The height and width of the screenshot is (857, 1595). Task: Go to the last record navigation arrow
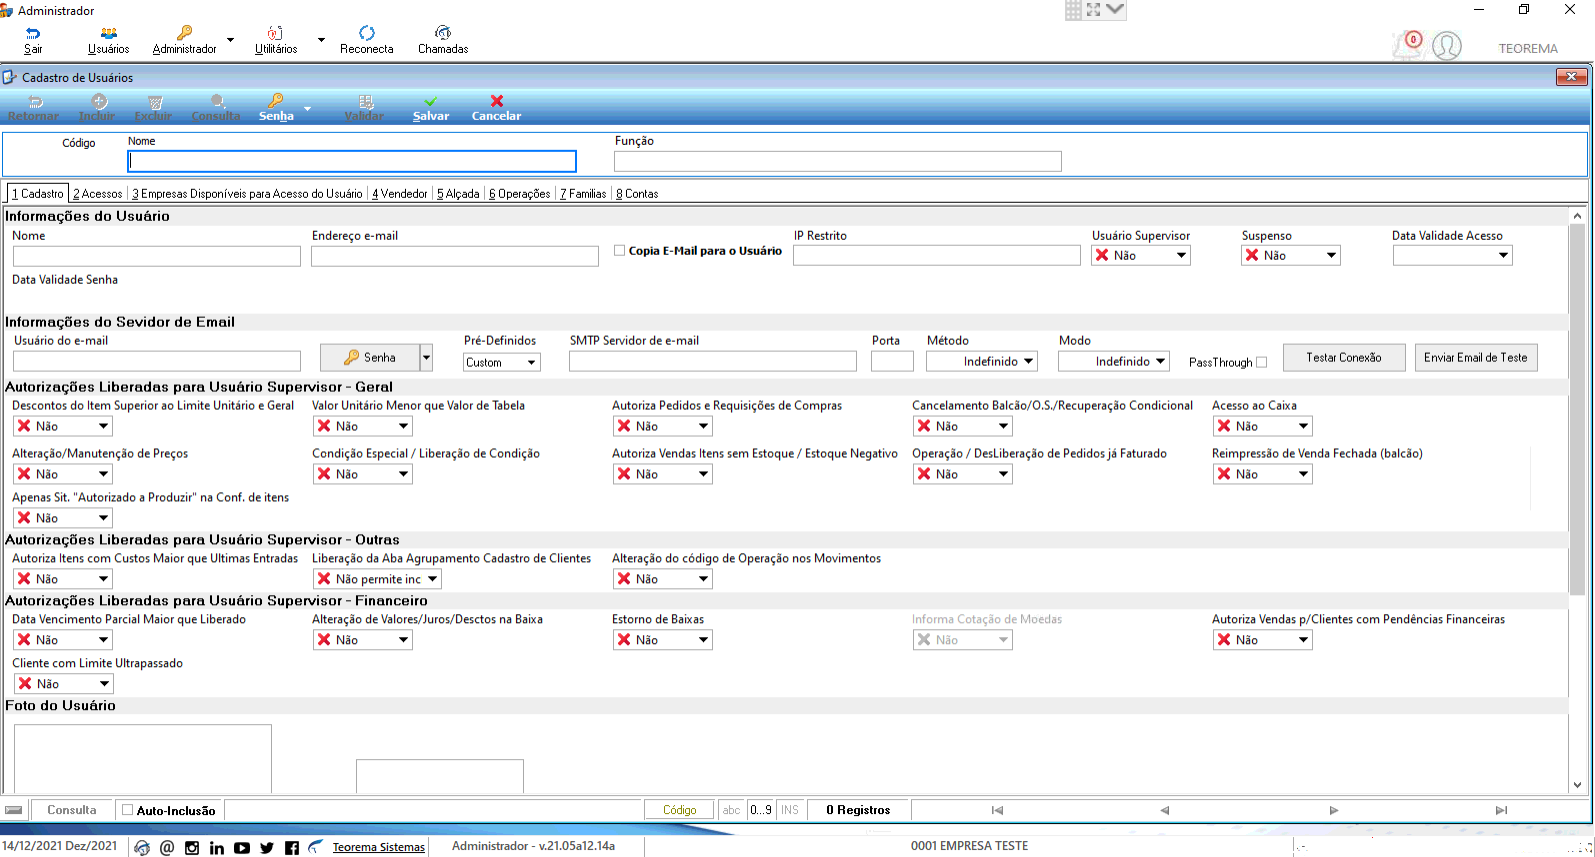pyautogui.click(x=1501, y=811)
